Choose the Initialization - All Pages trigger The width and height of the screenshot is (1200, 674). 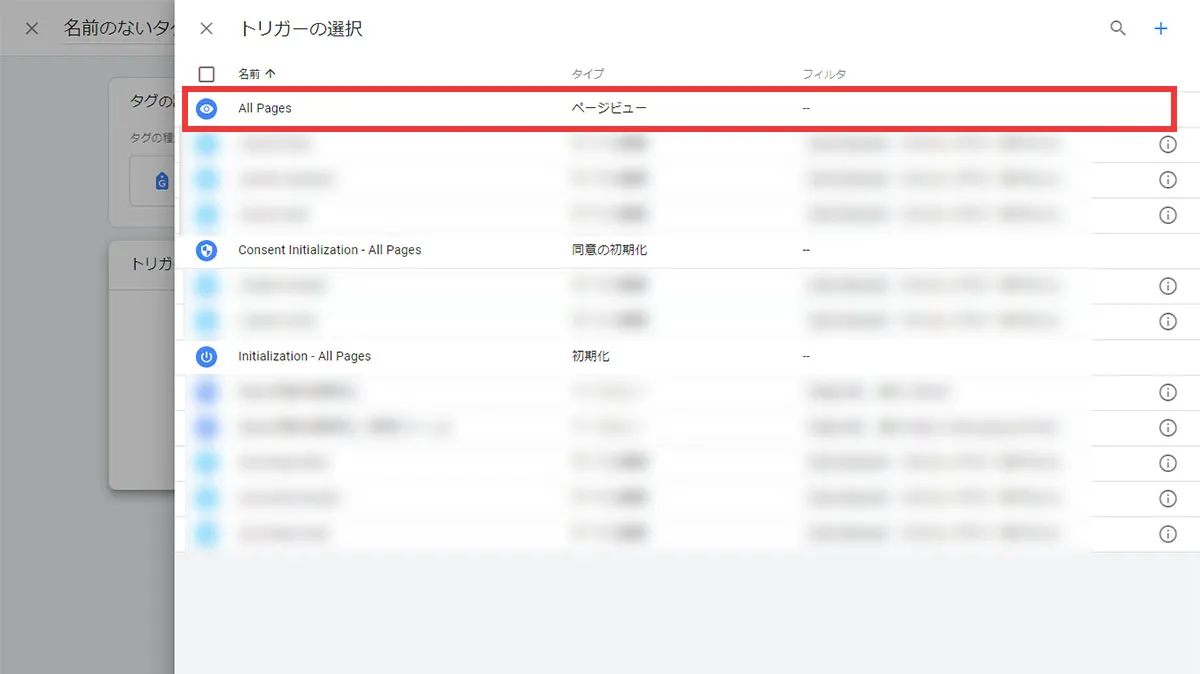click(304, 357)
